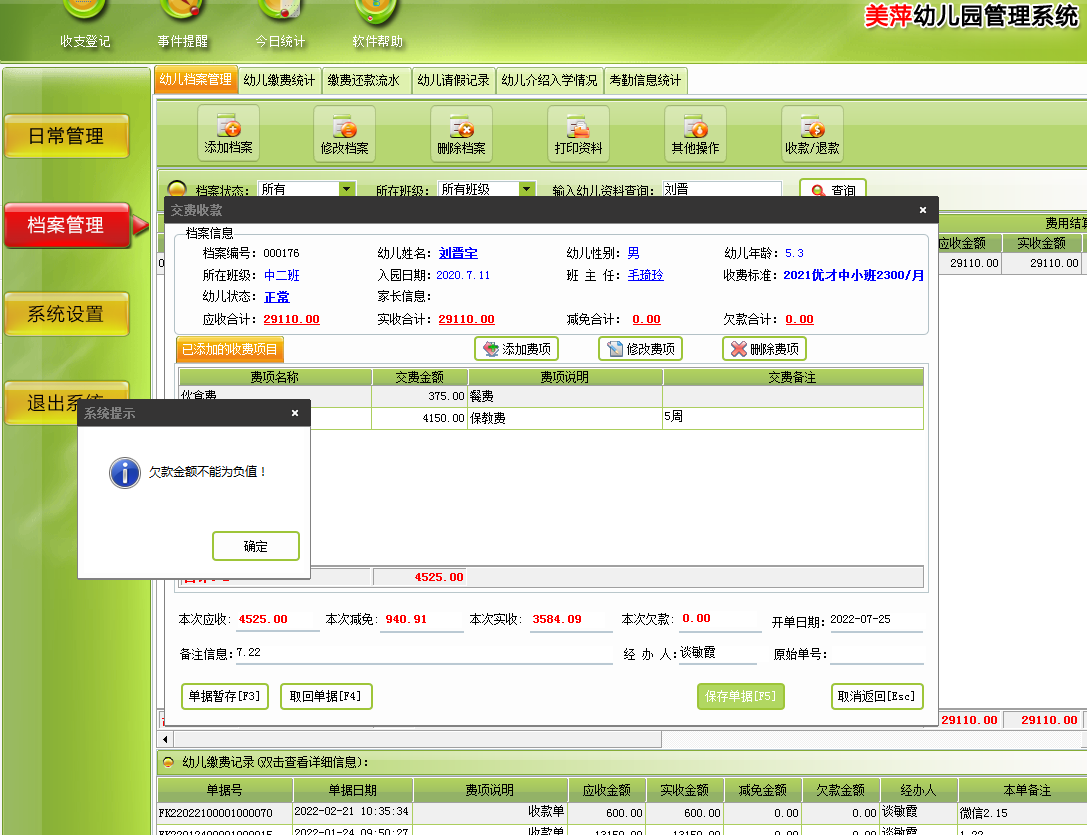The height and width of the screenshot is (835, 1087).
Task: Expand the 档案状态 dropdown
Action: [347, 188]
